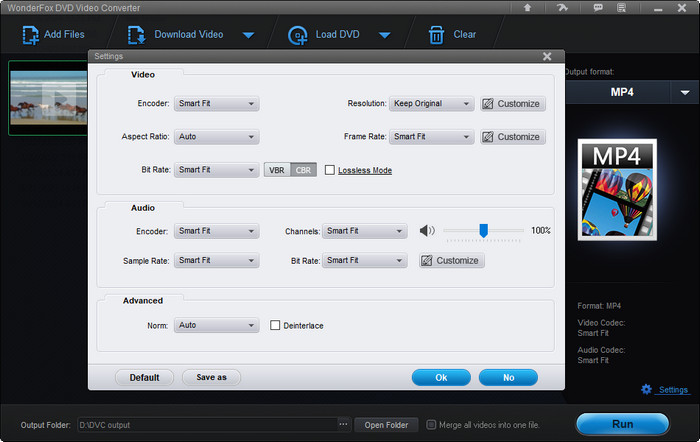Click the browse folder ellipsis button
This screenshot has width=700, height=442.
[343, 425]
